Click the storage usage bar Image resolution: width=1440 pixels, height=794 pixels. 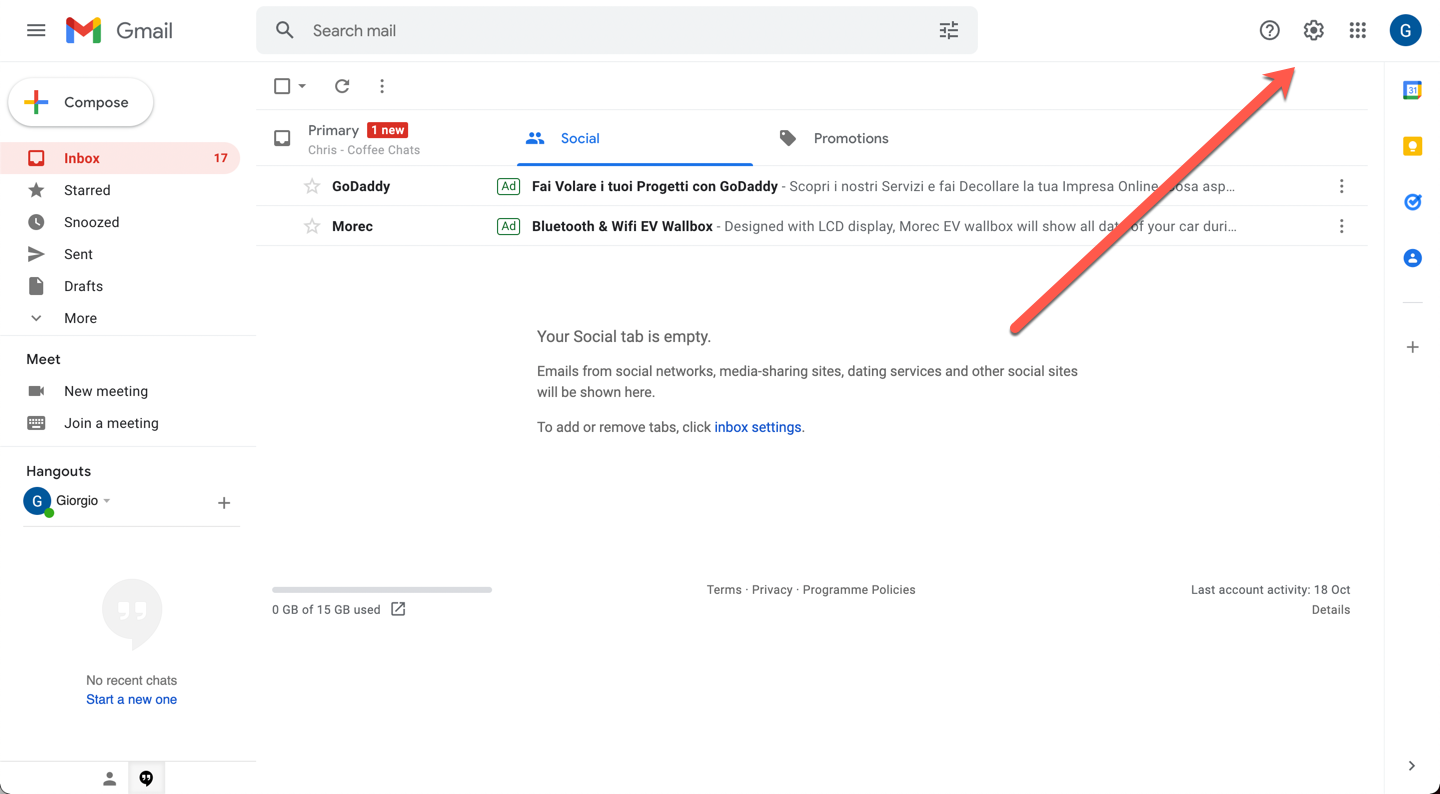(382, 590)
